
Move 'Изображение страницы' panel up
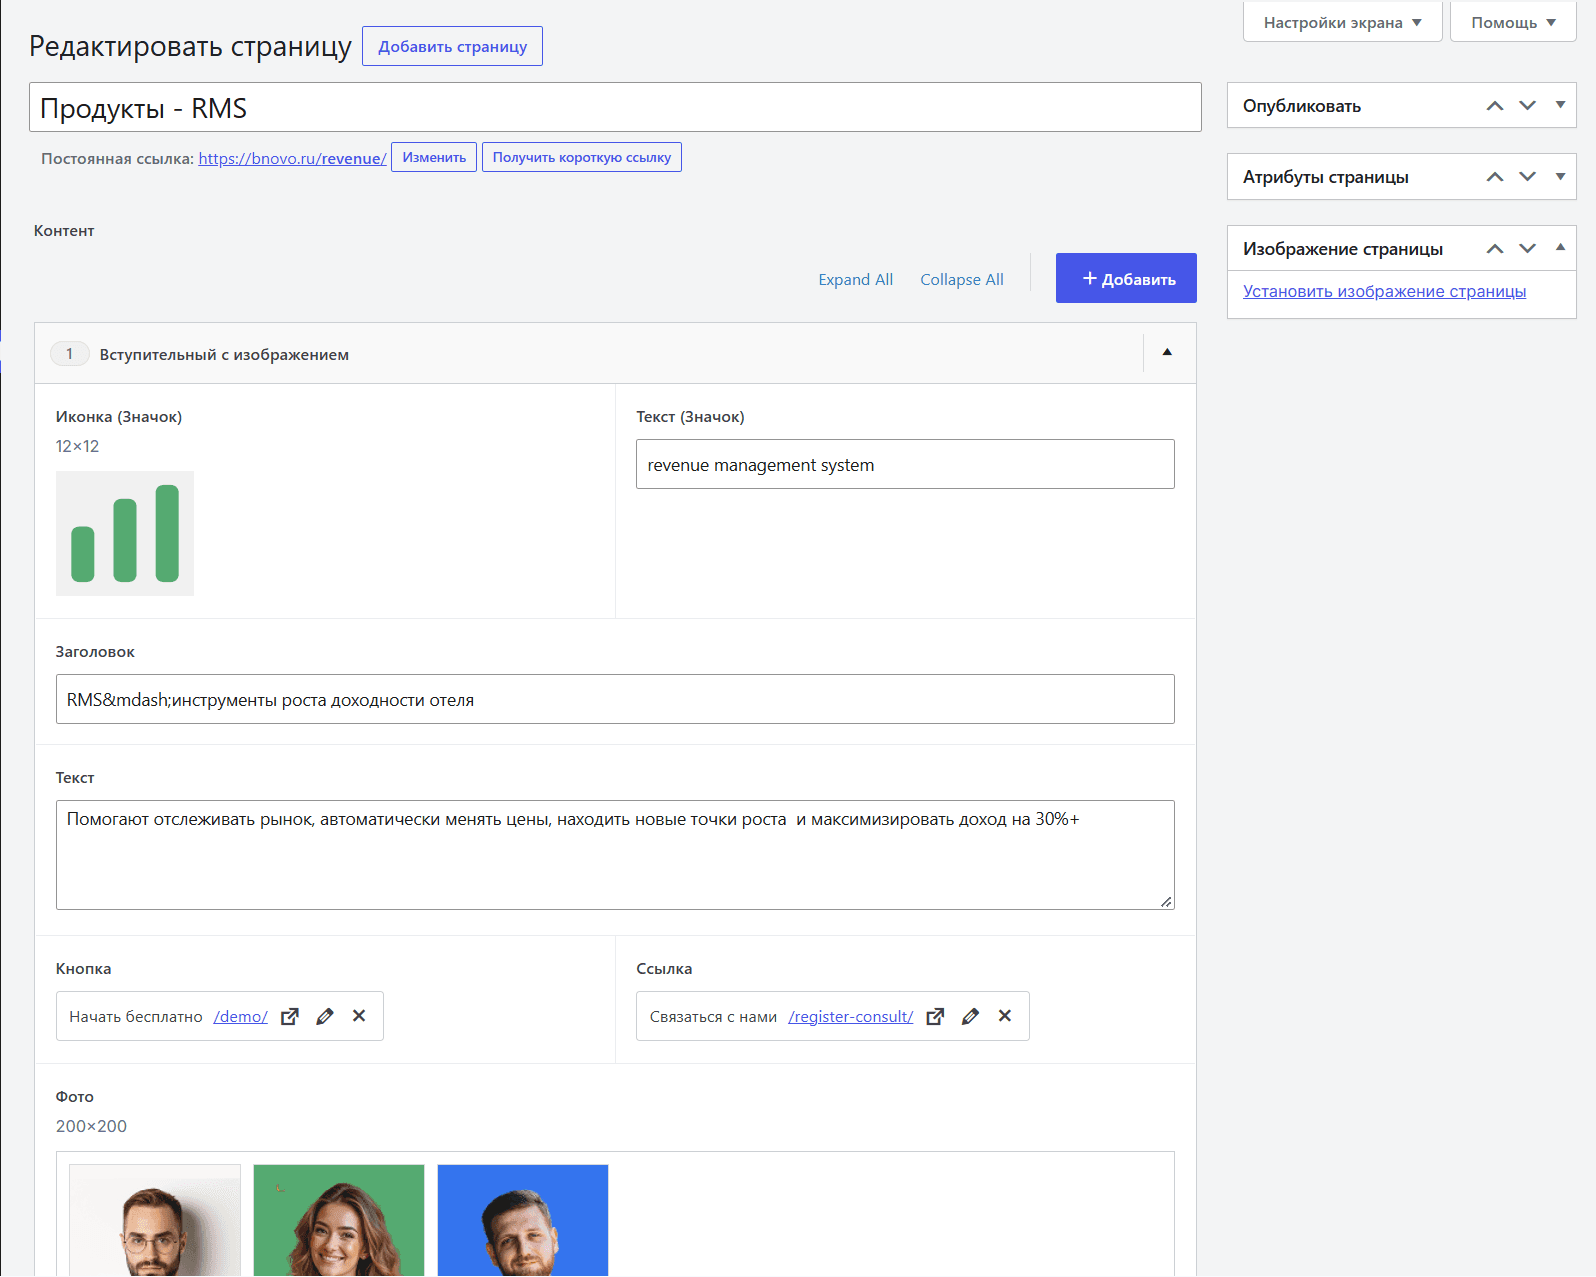coord(1495,249)
